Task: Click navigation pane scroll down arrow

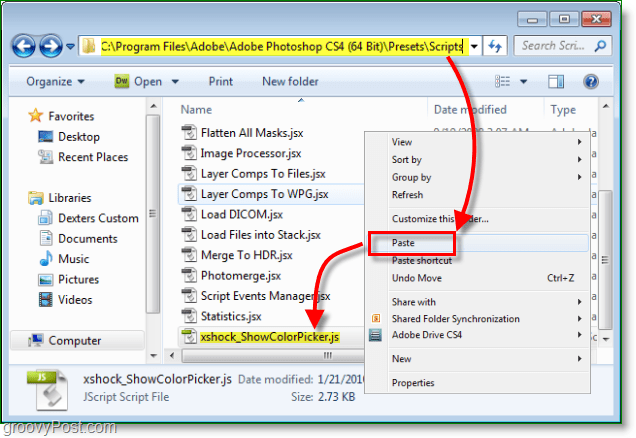Action: click(153, 356)
